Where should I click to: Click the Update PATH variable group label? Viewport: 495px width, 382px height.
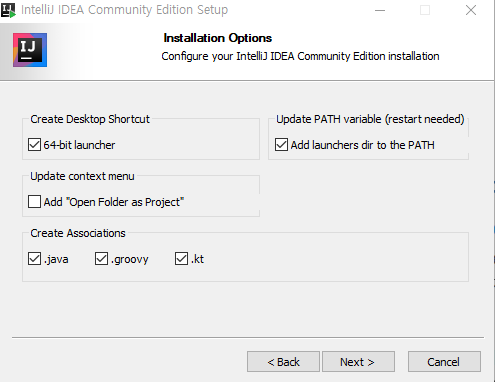[370, 119]
